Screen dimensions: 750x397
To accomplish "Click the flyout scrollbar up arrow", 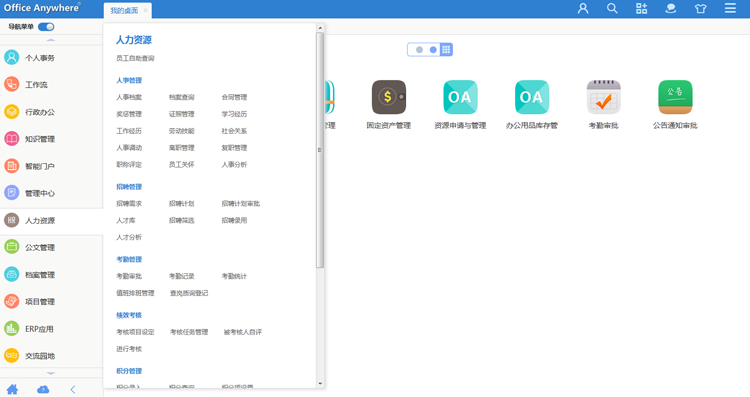I will tap(320, 28).
